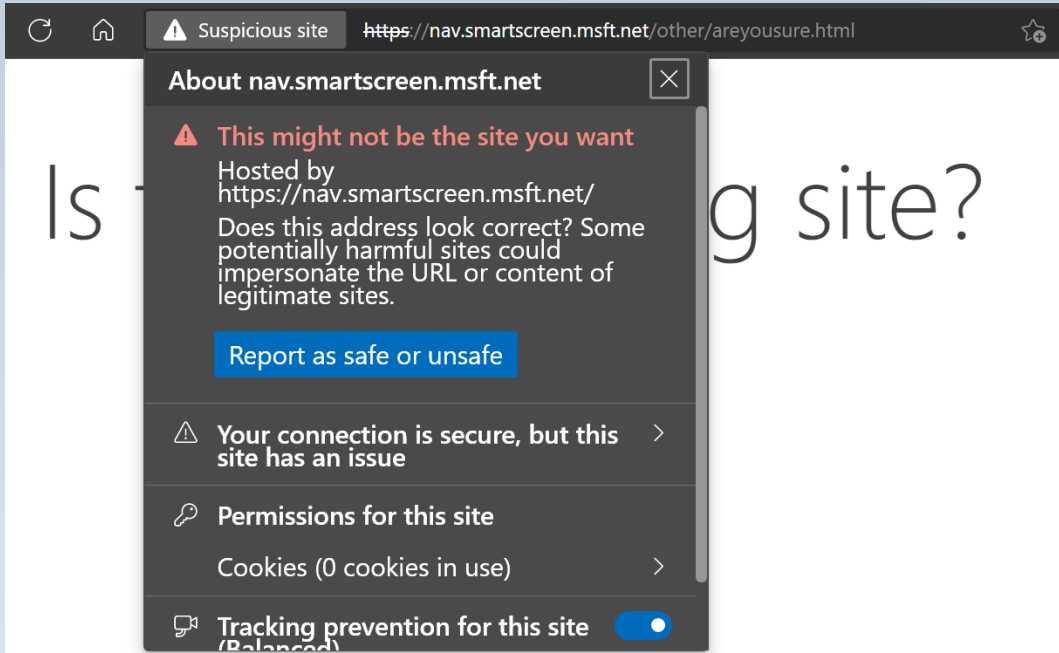Image resolution: width=1059 pixels, height=653 pixels.
Task: Reload the current page
Action: coord(39,30)
